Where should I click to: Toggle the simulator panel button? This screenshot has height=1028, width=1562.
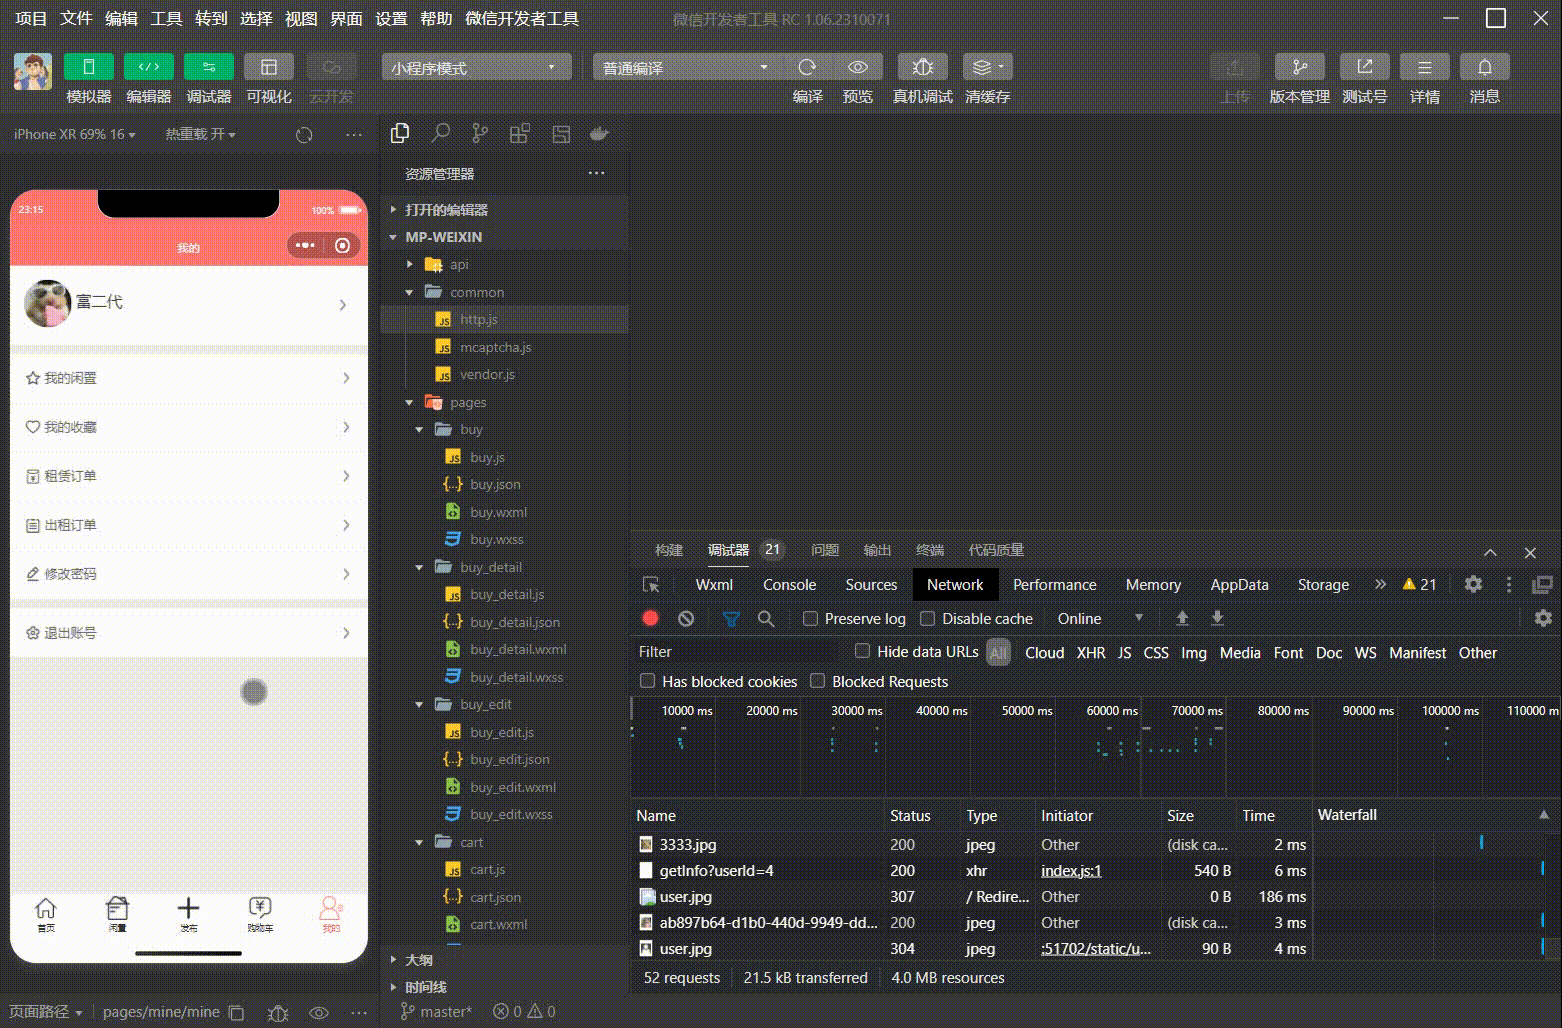tap(88, 67)
